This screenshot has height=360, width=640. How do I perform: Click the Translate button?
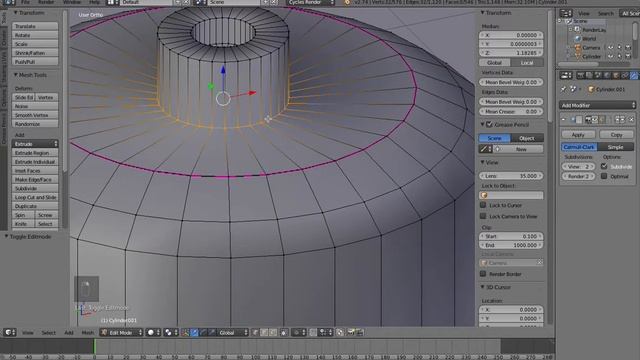pos(35,26)
